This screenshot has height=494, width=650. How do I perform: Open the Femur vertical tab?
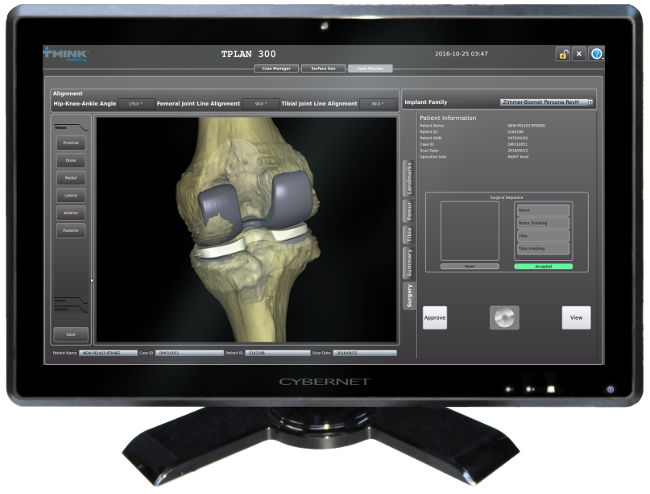pyautogui.click(x=409, y=210)
